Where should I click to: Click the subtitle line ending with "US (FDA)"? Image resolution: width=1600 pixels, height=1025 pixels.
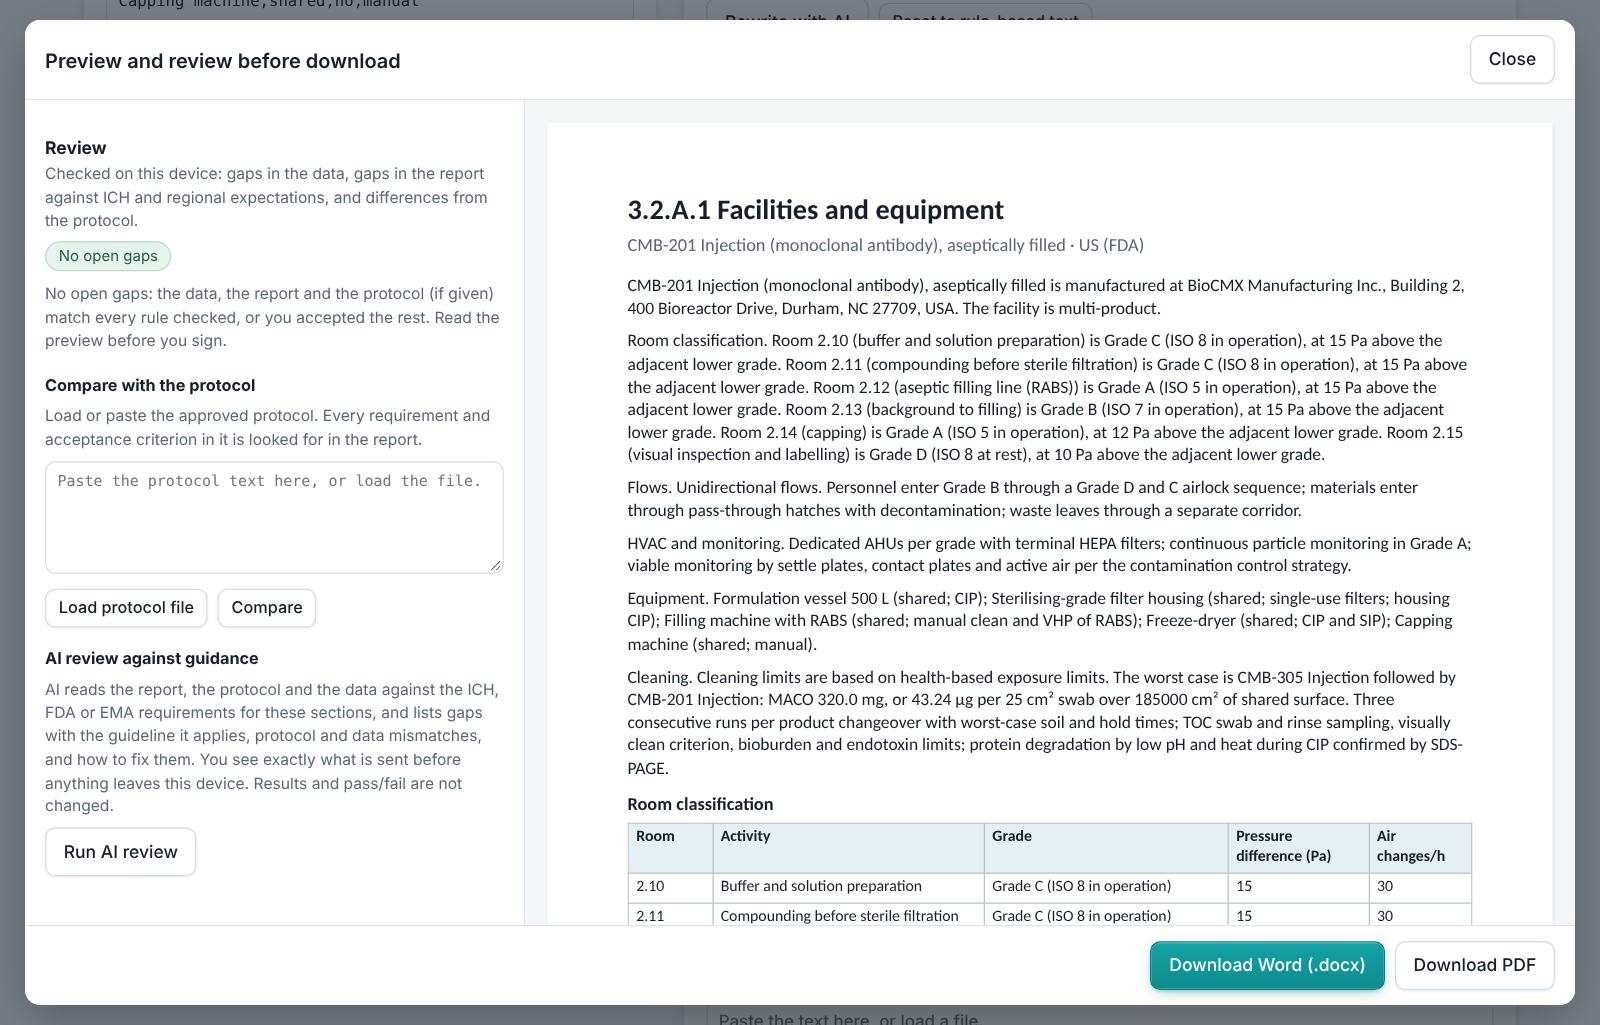click(x=885, y=245)
